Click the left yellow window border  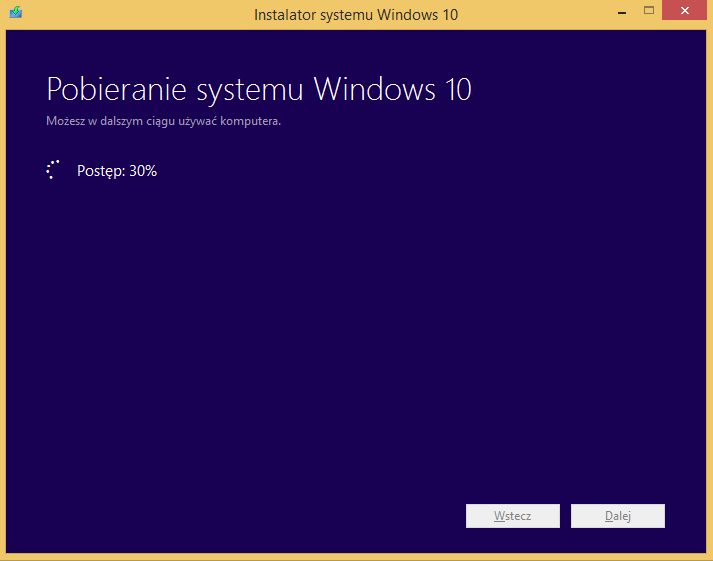pyautogui.click(x=3, y=300)
